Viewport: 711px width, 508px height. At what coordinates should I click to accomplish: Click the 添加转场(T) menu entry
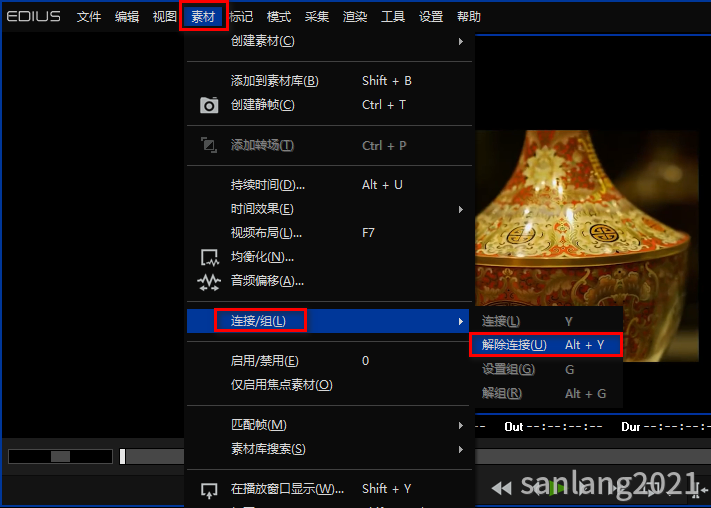330,145
